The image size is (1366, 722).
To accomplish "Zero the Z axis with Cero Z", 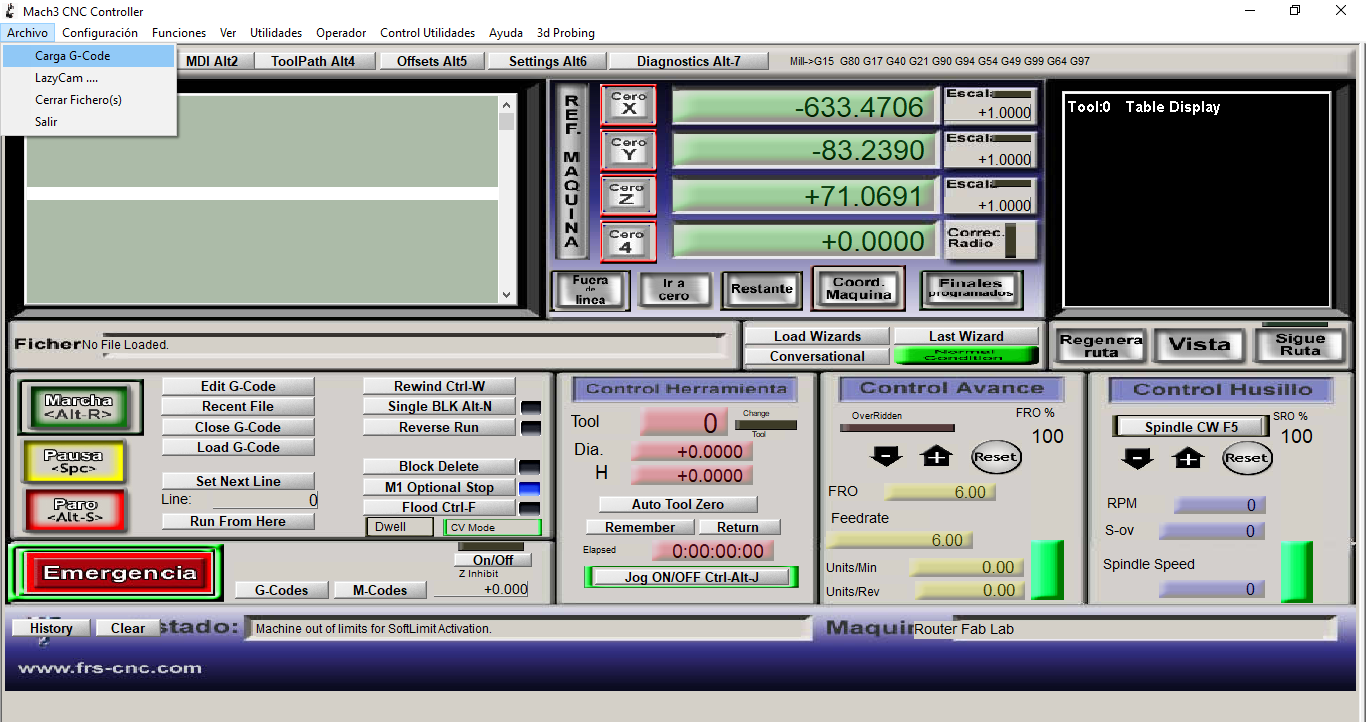I will tap(628, 195).
